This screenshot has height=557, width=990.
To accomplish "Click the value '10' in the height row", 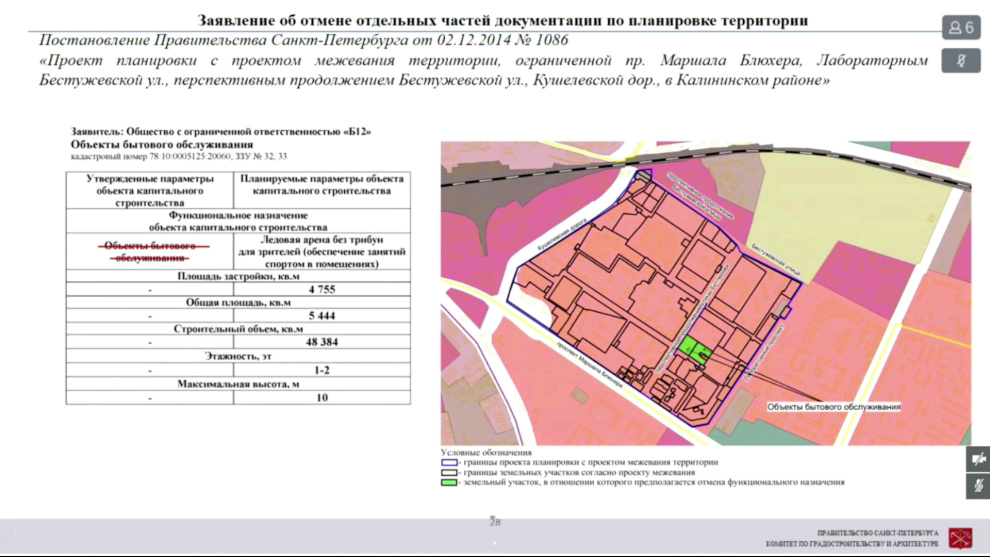I will 322,398.
